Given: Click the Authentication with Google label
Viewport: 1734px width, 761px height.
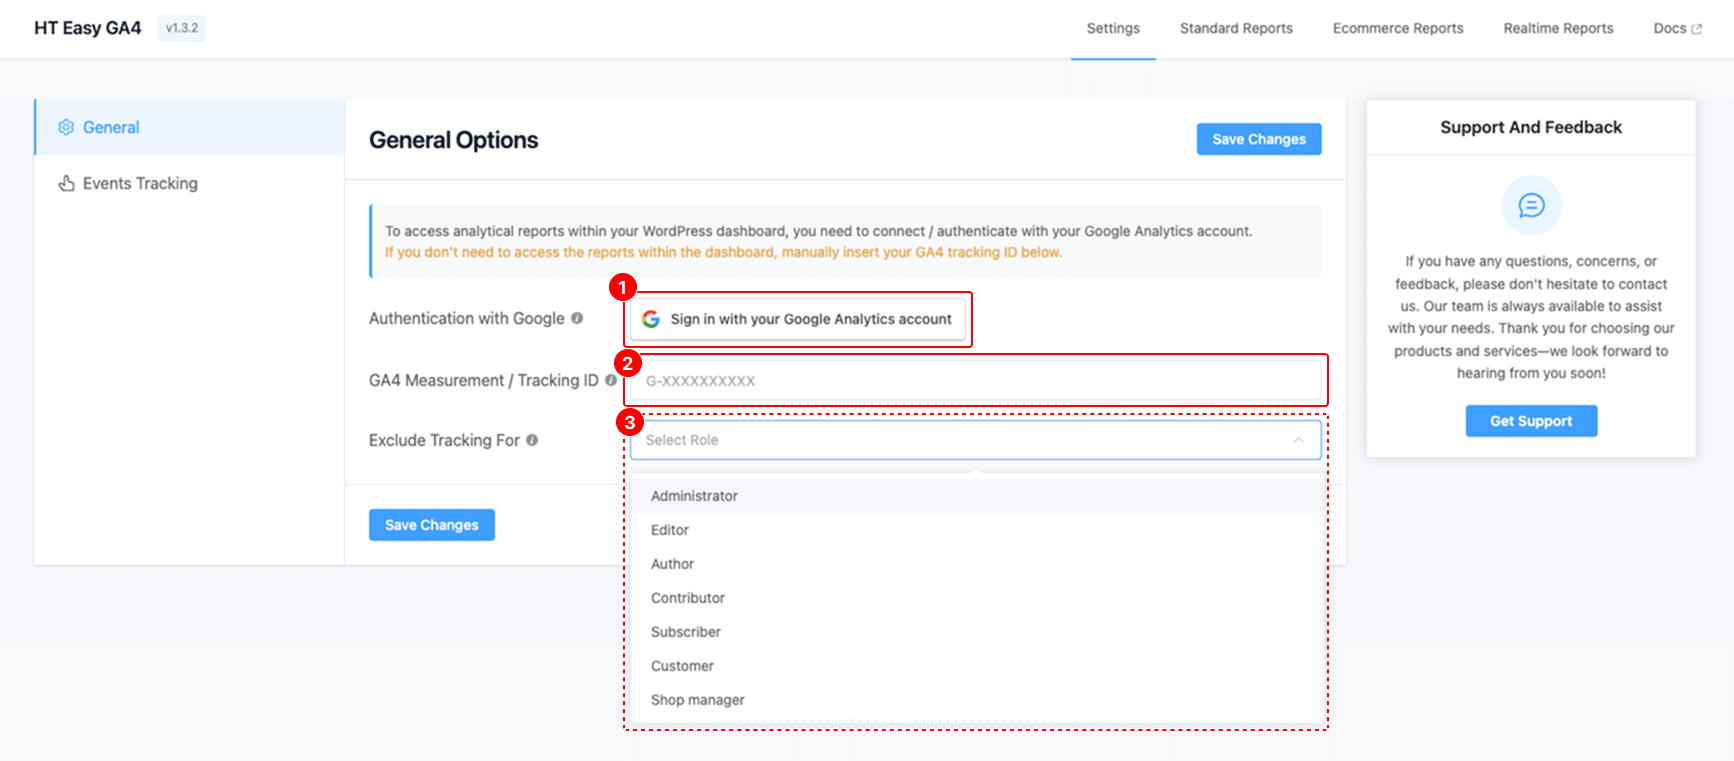Looking at the screenshot, I should tap(467, 318).
